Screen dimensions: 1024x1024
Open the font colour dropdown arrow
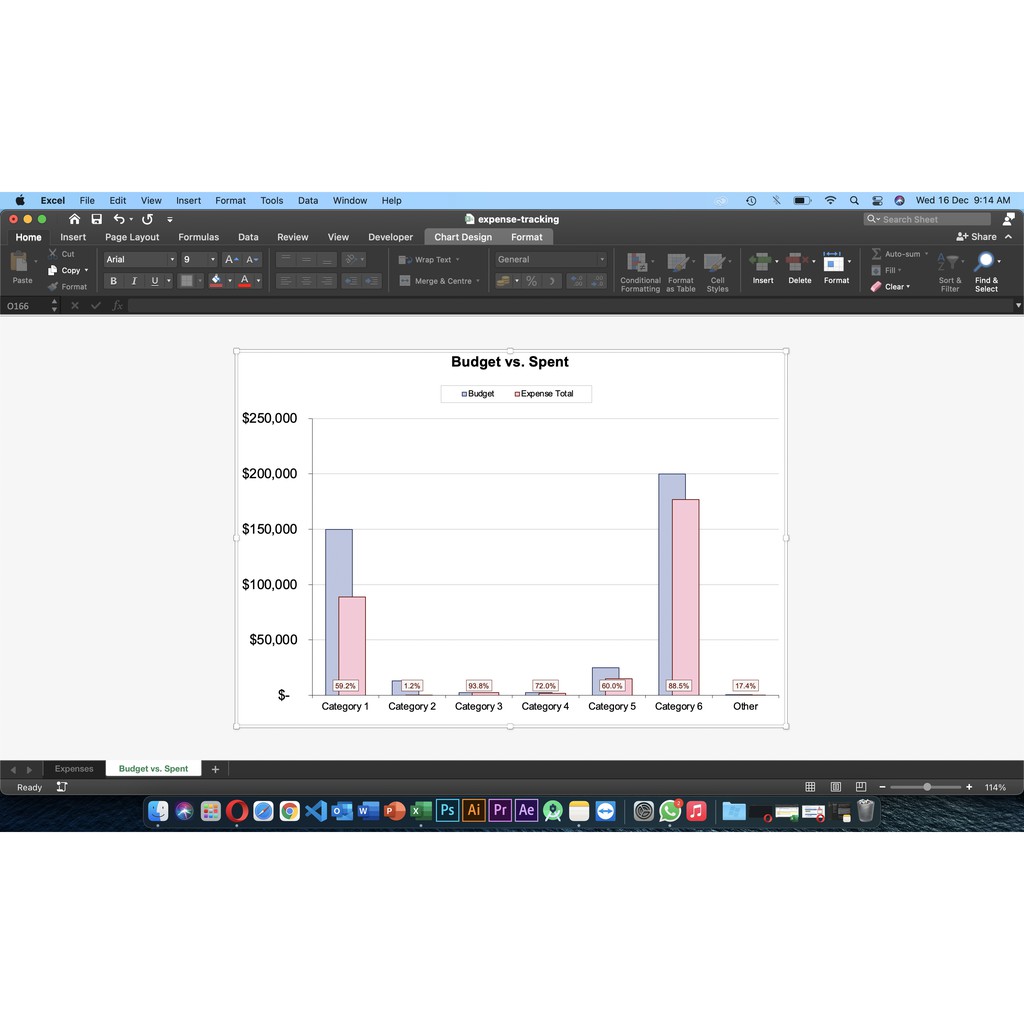257,281
